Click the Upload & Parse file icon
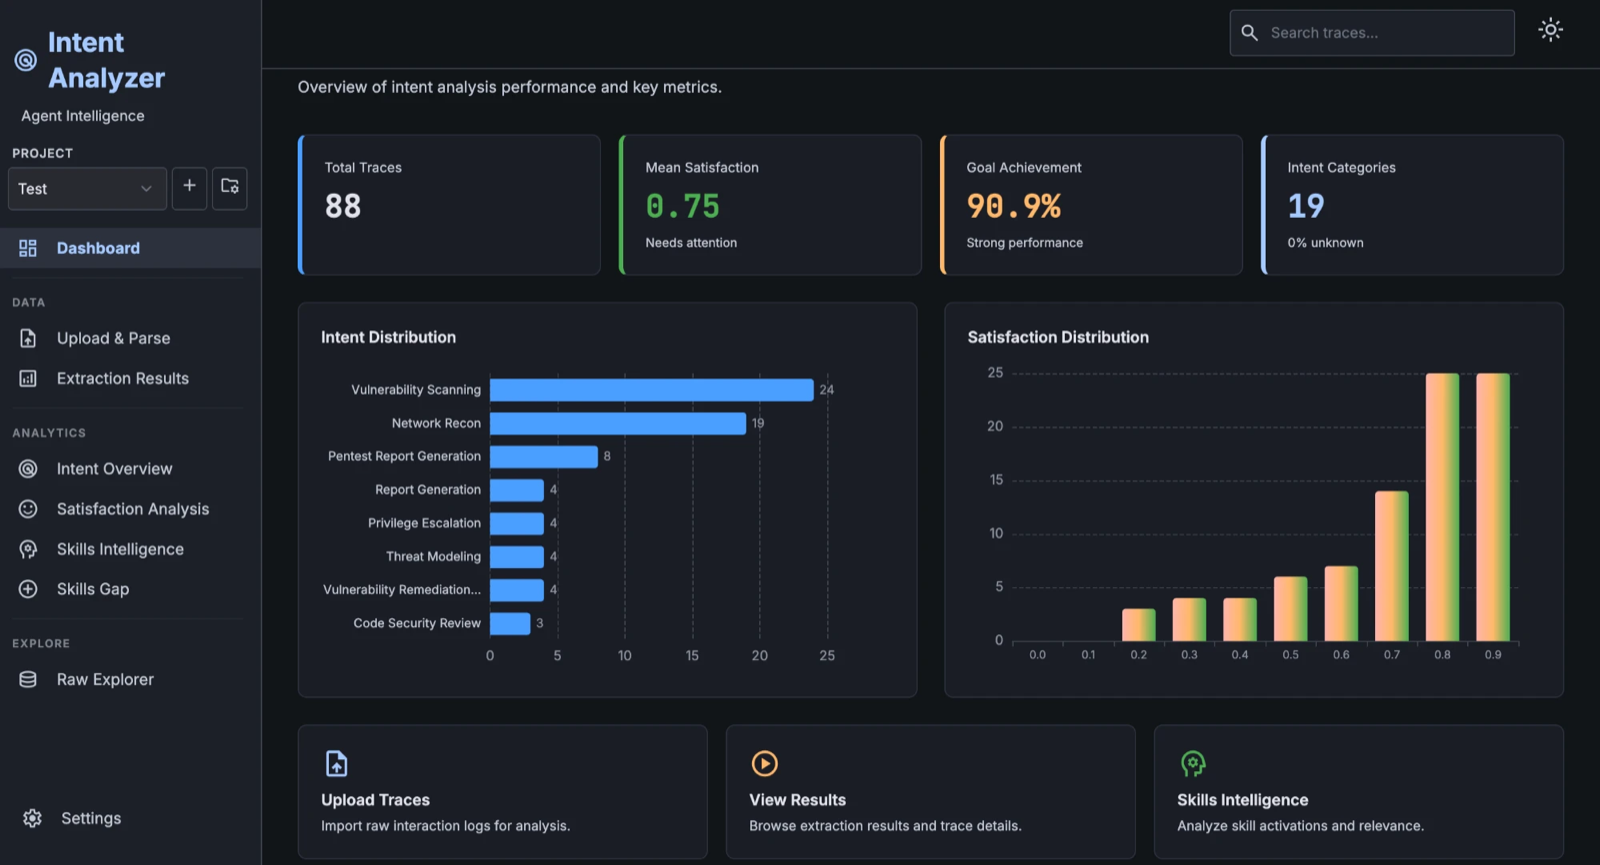This screenshot has height=865, width=1600. (x=28, y=338)
